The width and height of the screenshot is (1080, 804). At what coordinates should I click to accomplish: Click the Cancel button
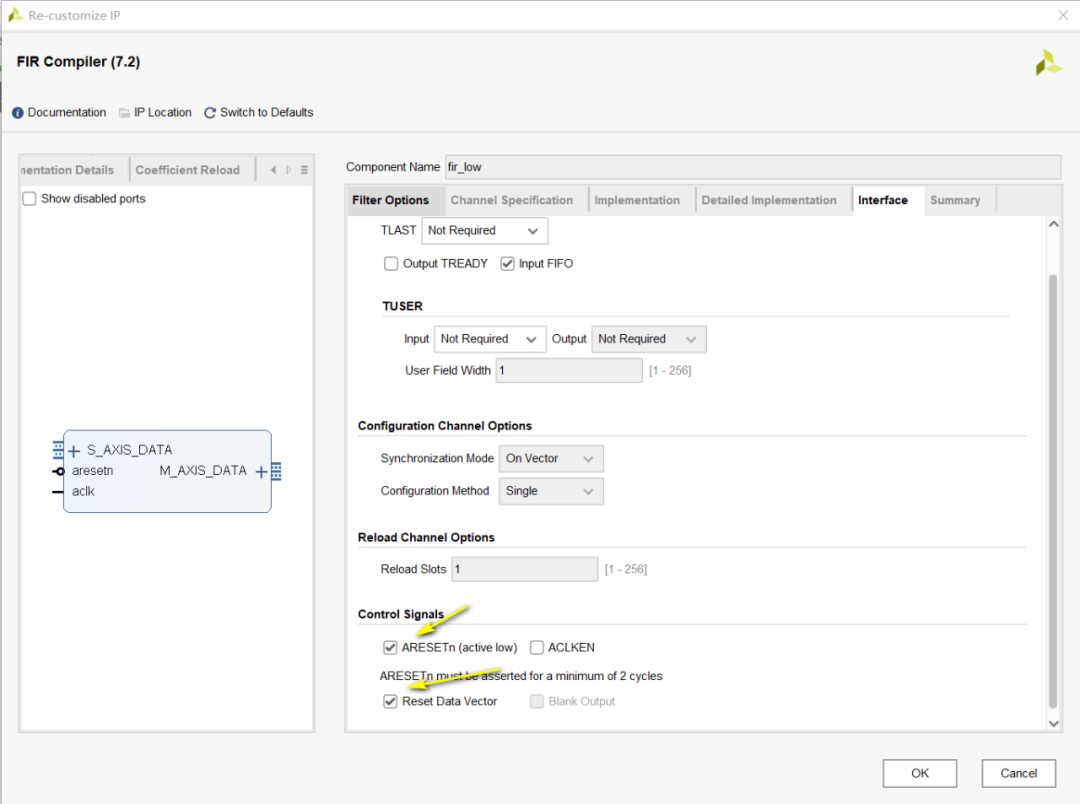[x=1018, y=773]
